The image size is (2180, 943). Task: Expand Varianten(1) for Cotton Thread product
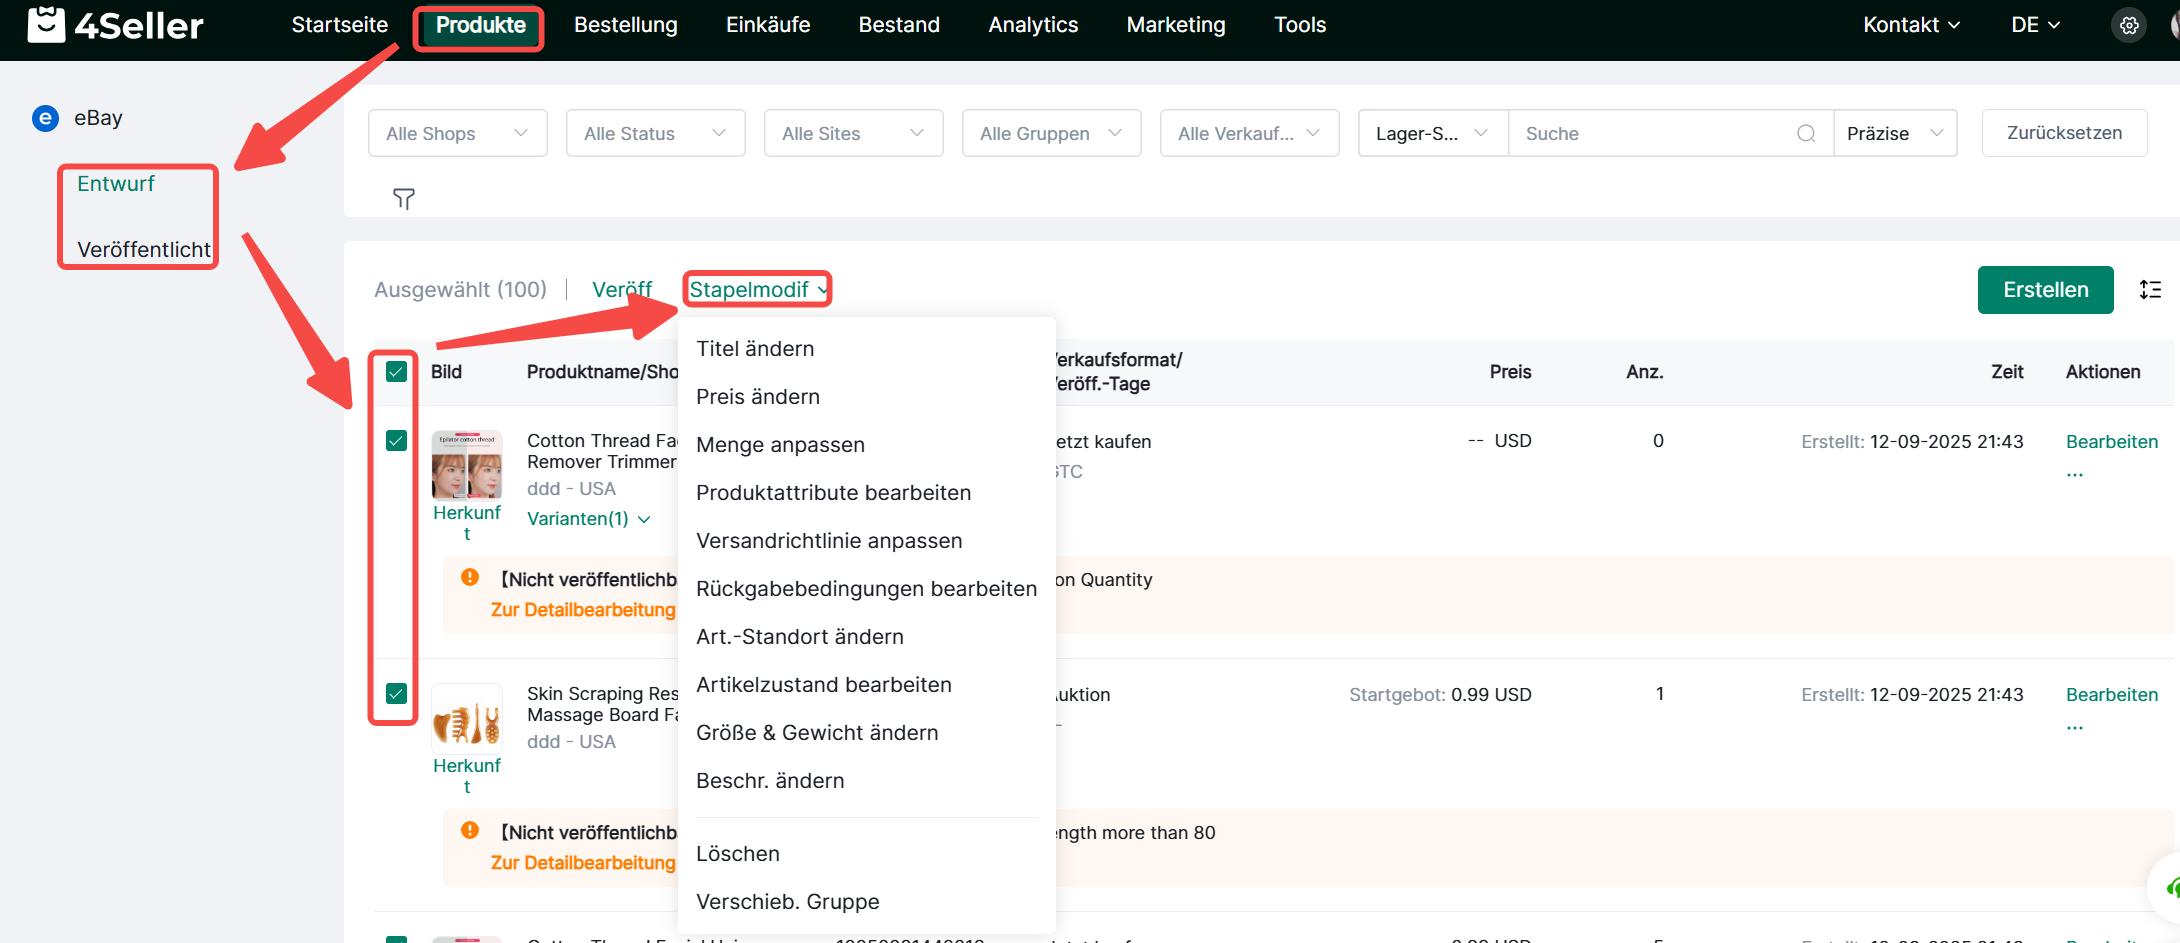[588, 519]
